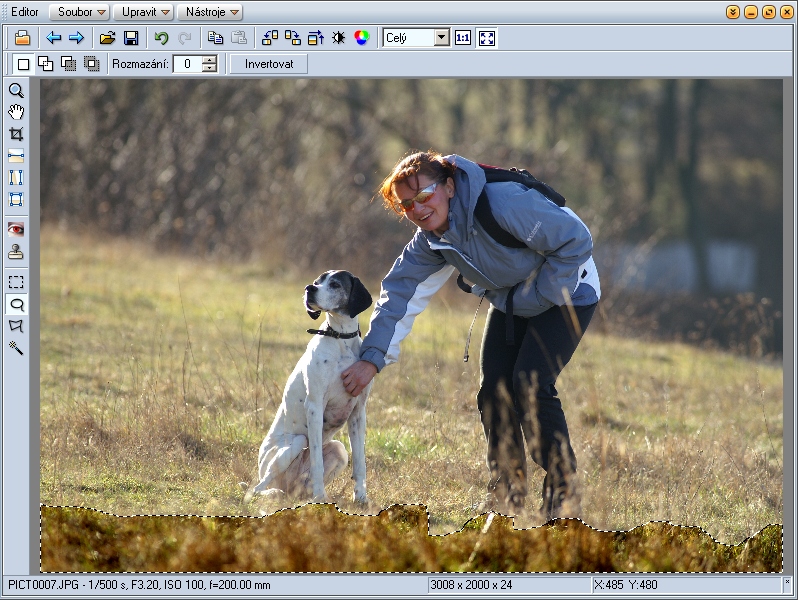Viewport: 798px width, 600px height.
Task: Select the perspective correction tool
Action: (16, 199)
